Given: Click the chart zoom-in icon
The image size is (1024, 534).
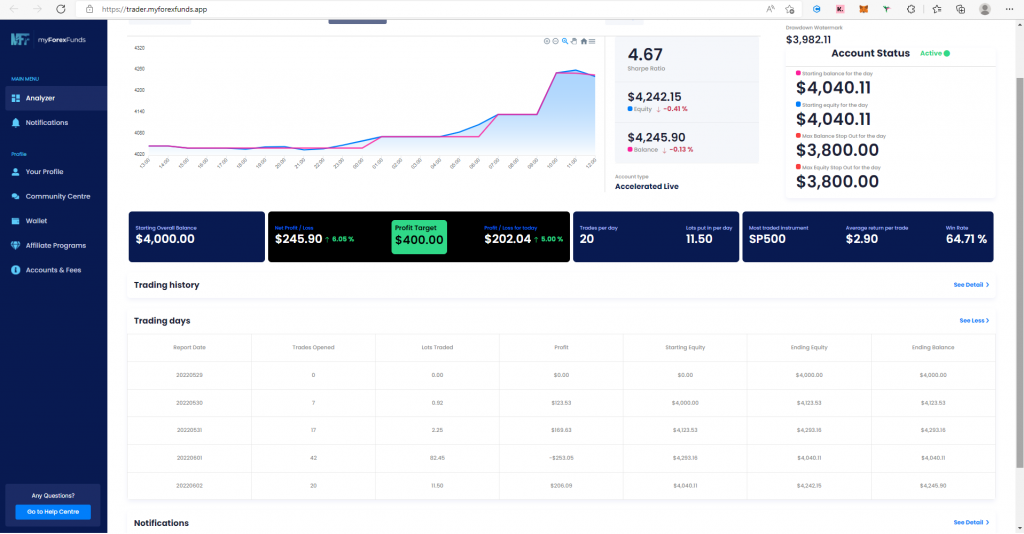Looking at the screenshot, I should pos(546,41).
